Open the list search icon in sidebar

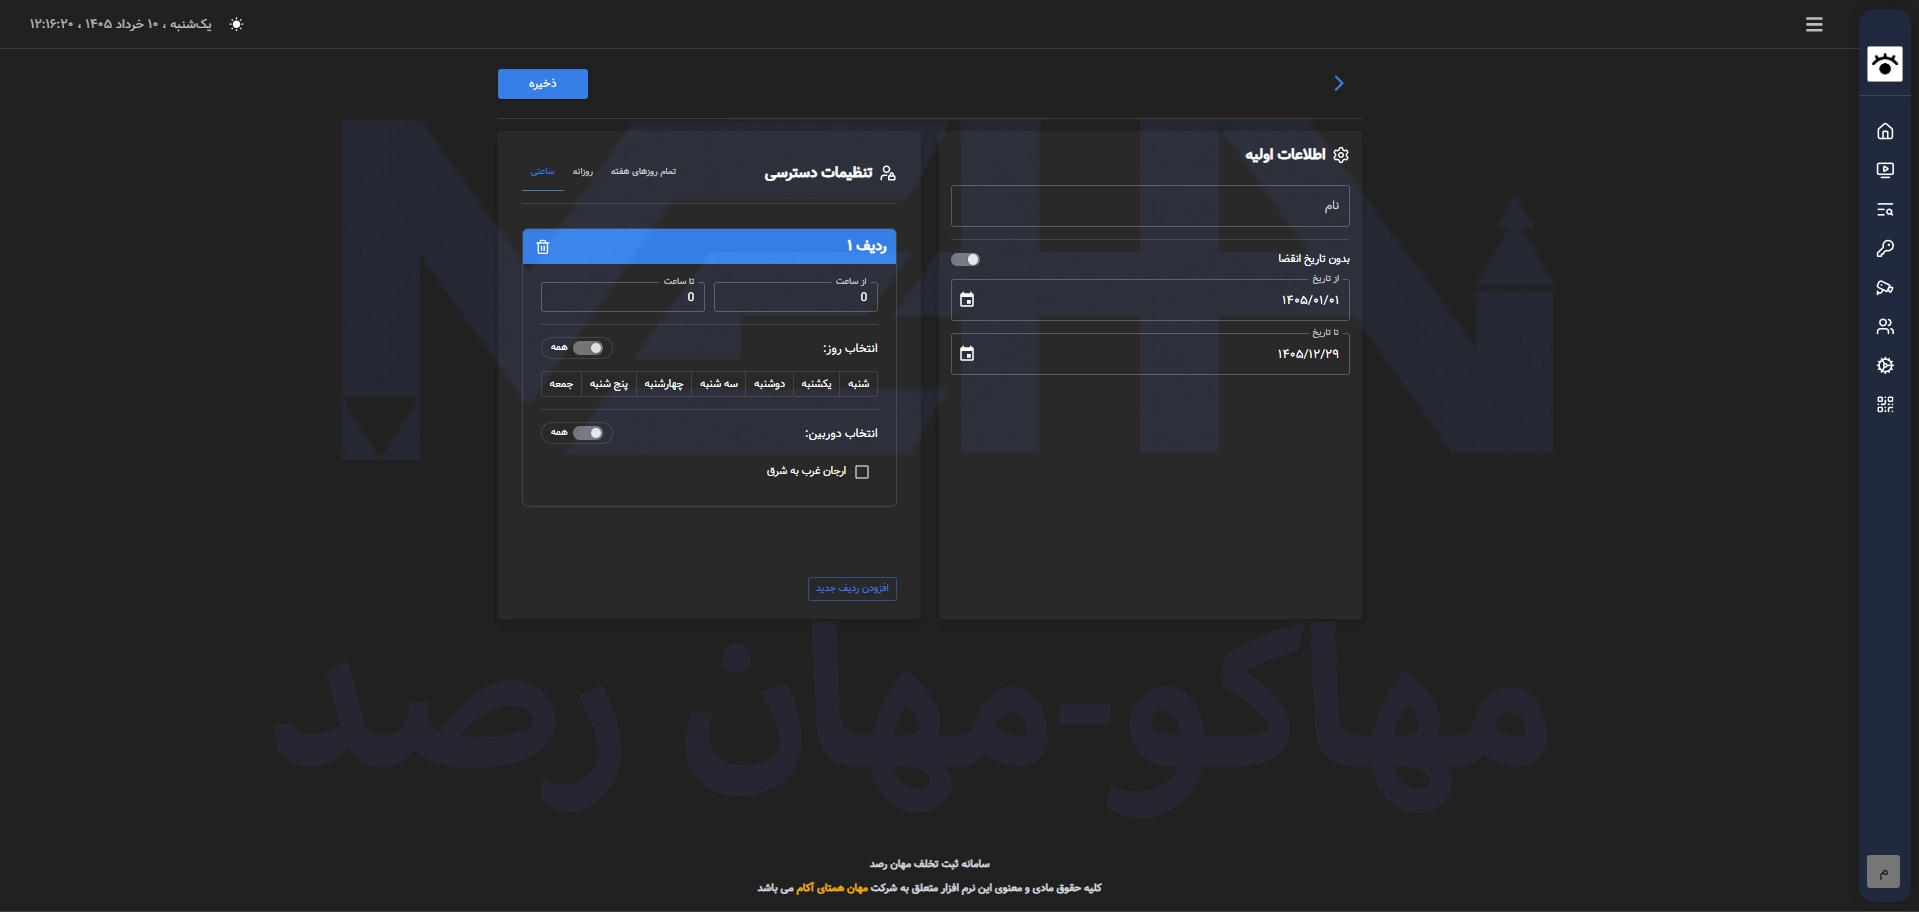pyautogui.click(x=1885, y=209)
